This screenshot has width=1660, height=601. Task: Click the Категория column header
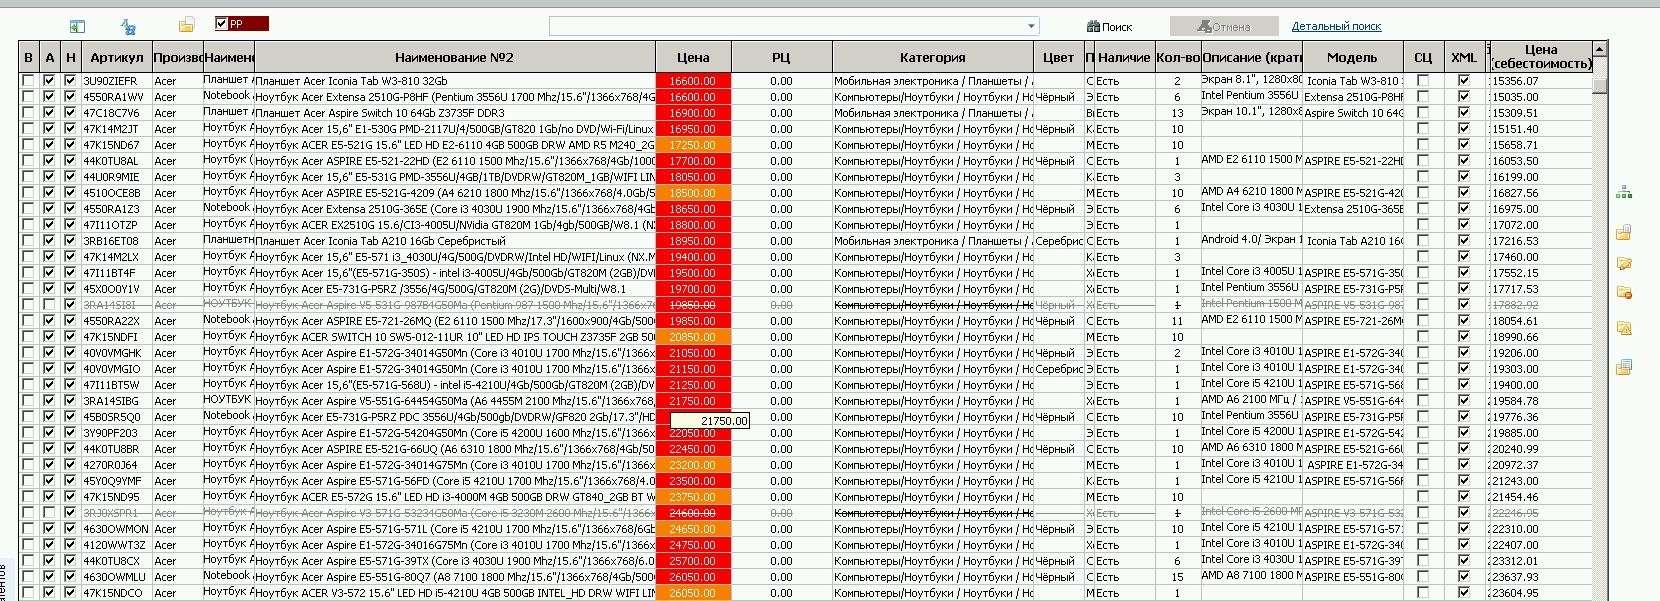coord(932,57)
